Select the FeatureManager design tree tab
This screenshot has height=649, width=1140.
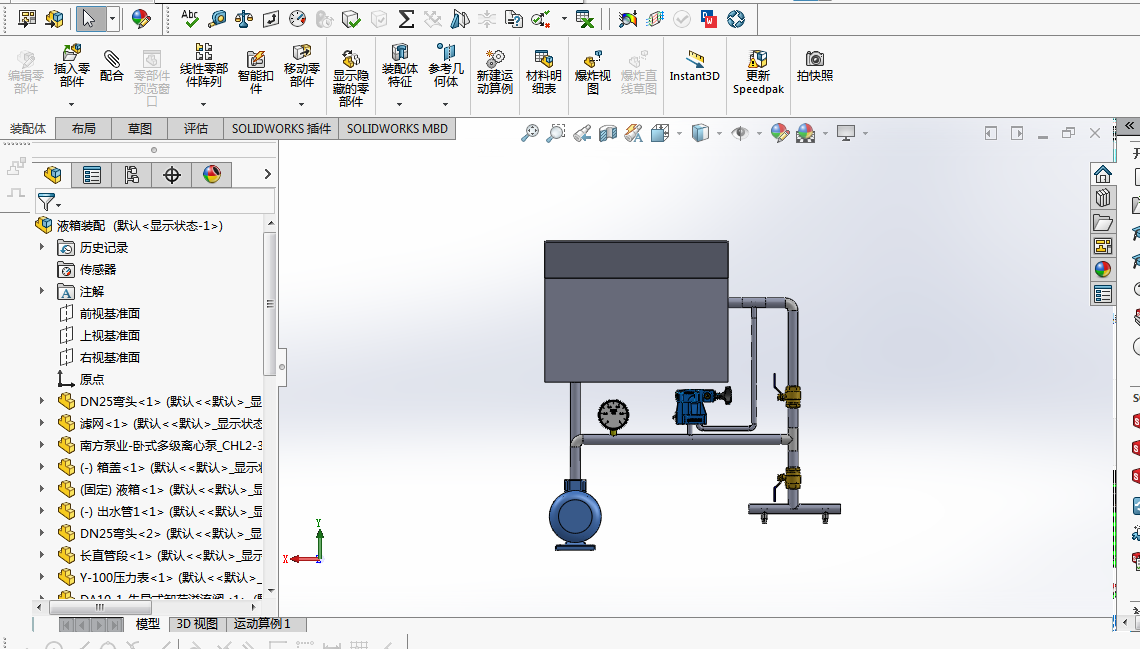tap(52, 174)
